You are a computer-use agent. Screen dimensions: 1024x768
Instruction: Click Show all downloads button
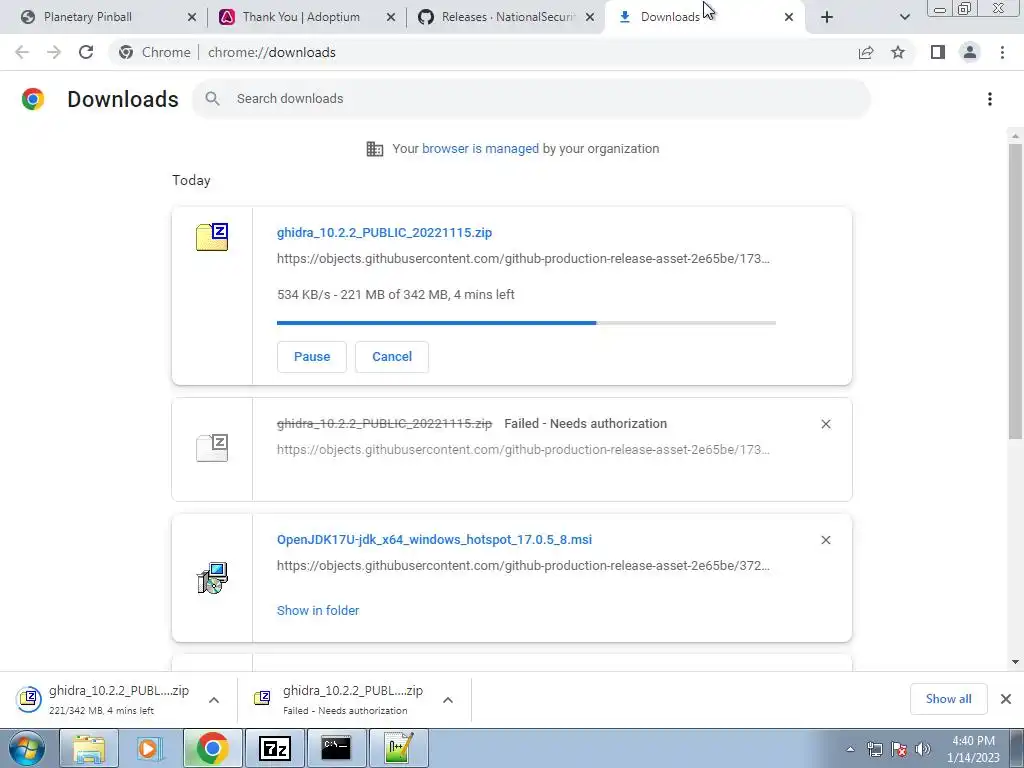pos(948,699)
